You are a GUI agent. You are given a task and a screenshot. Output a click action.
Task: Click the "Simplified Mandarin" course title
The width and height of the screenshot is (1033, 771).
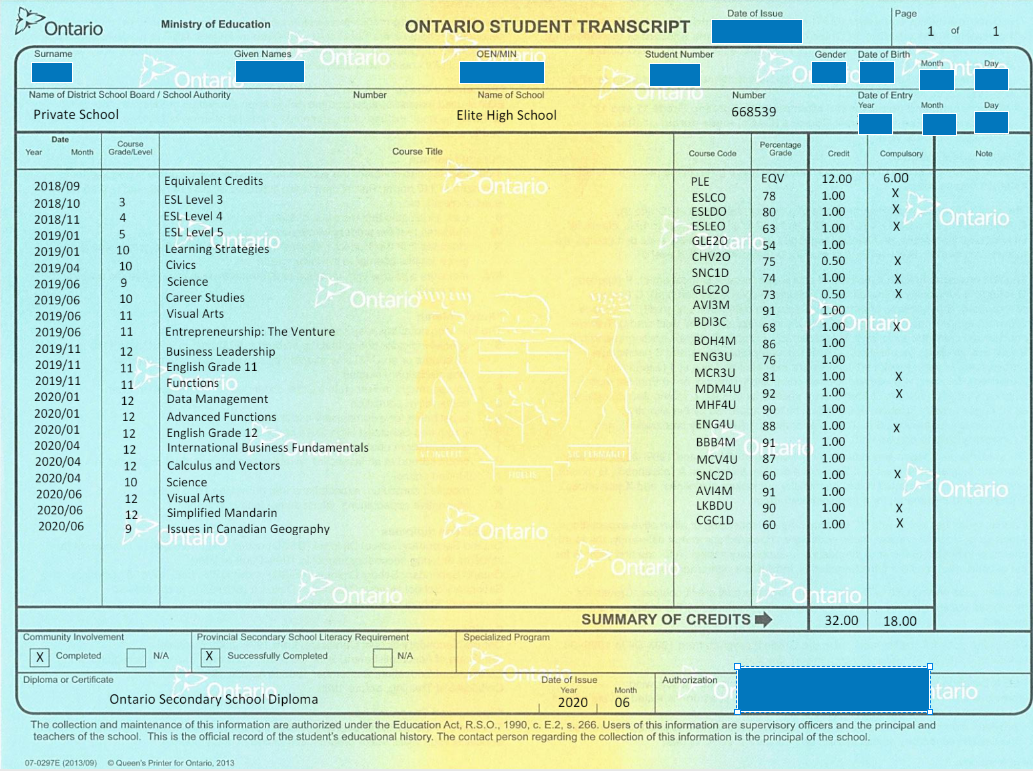(222, 513)
